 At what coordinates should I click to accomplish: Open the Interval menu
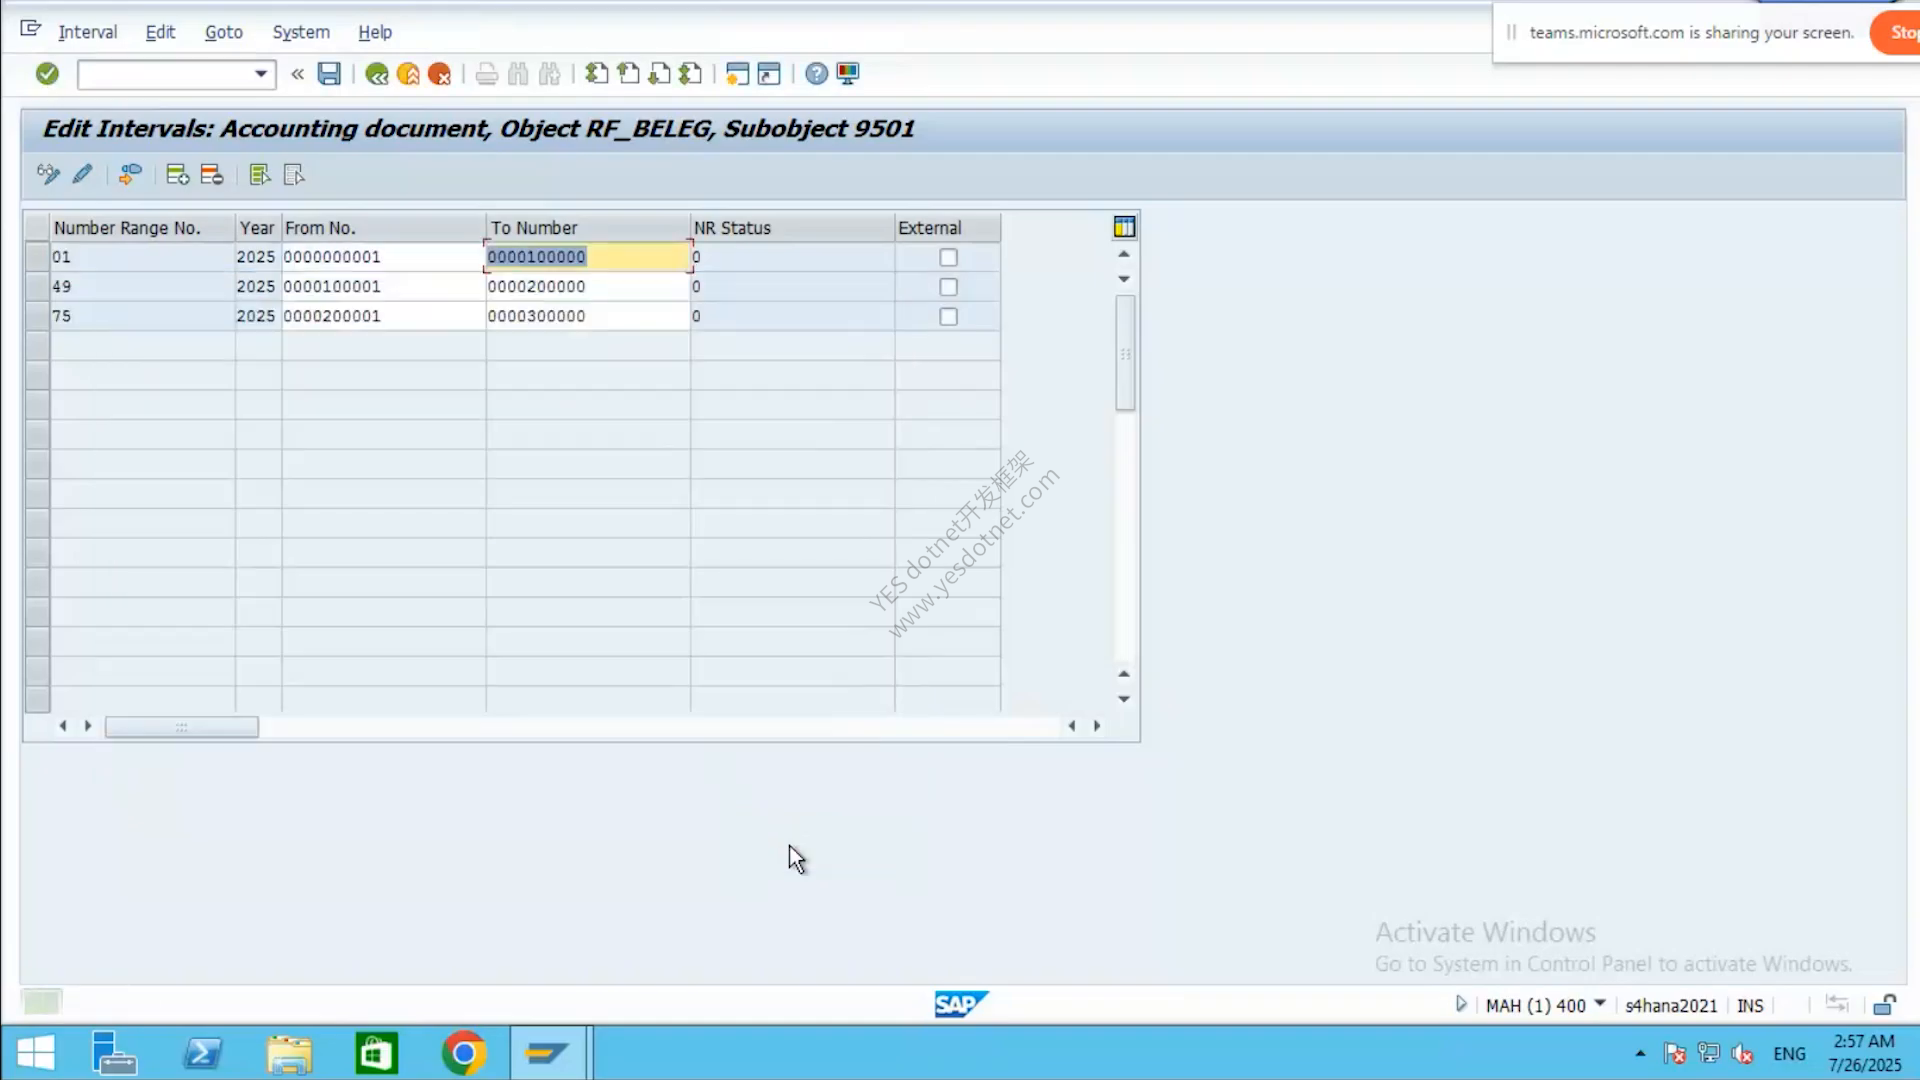coord(87,32)
